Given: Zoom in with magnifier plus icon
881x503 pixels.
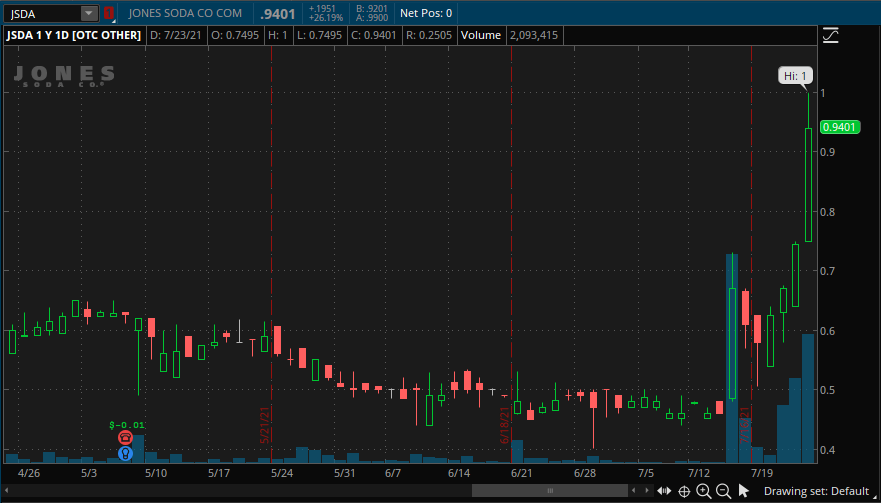Looking at the screenshot, I should point(703,491).
